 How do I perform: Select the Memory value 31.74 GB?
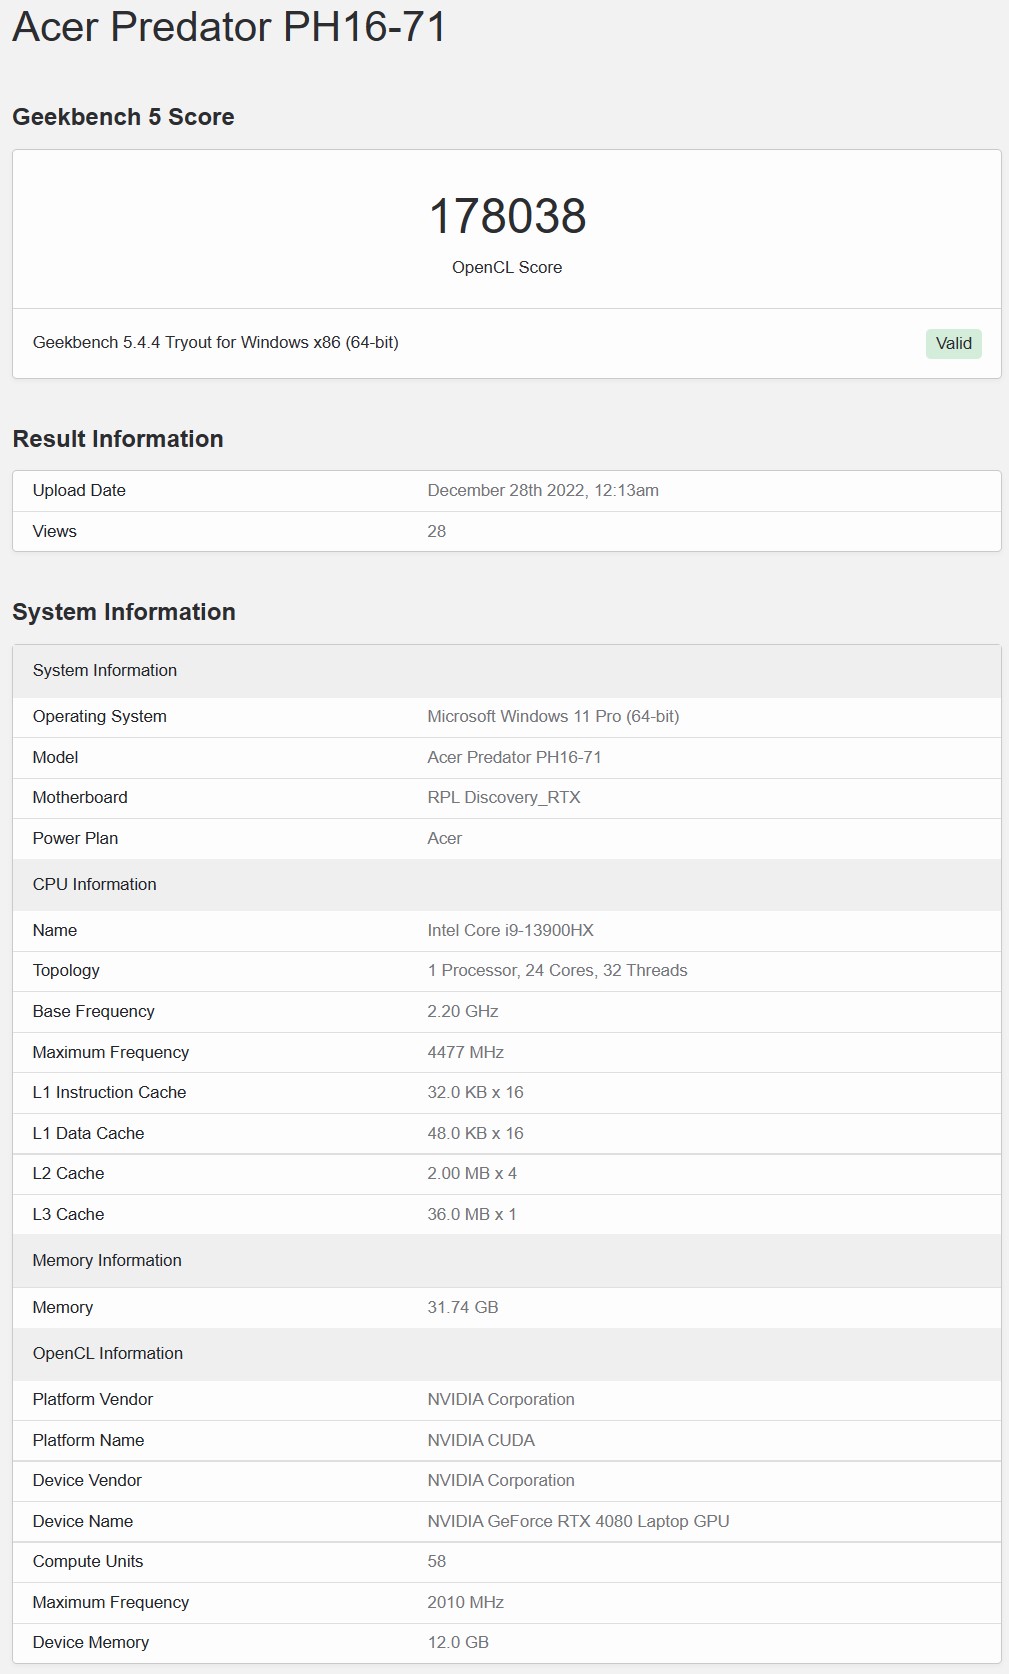point(463,1307)
